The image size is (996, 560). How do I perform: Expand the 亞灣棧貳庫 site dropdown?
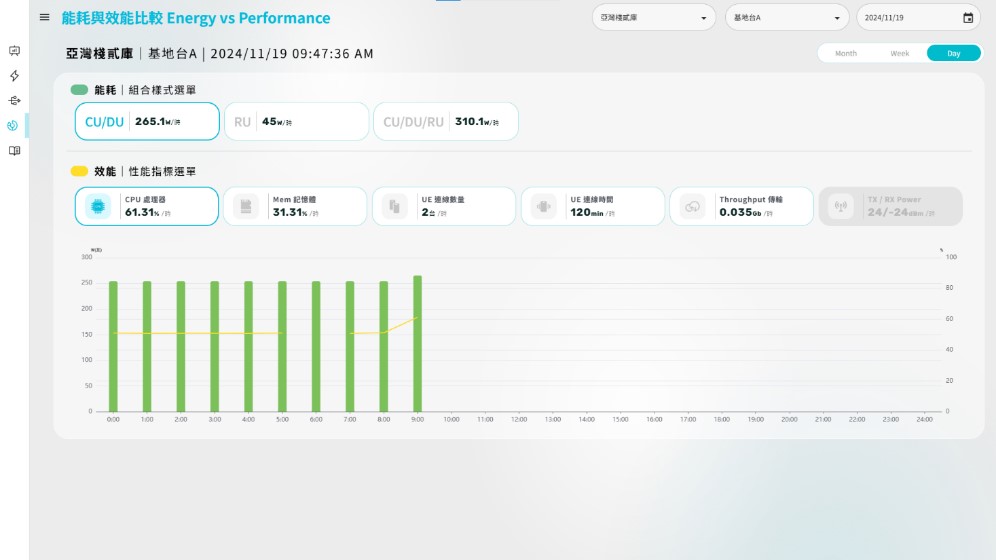654,18
